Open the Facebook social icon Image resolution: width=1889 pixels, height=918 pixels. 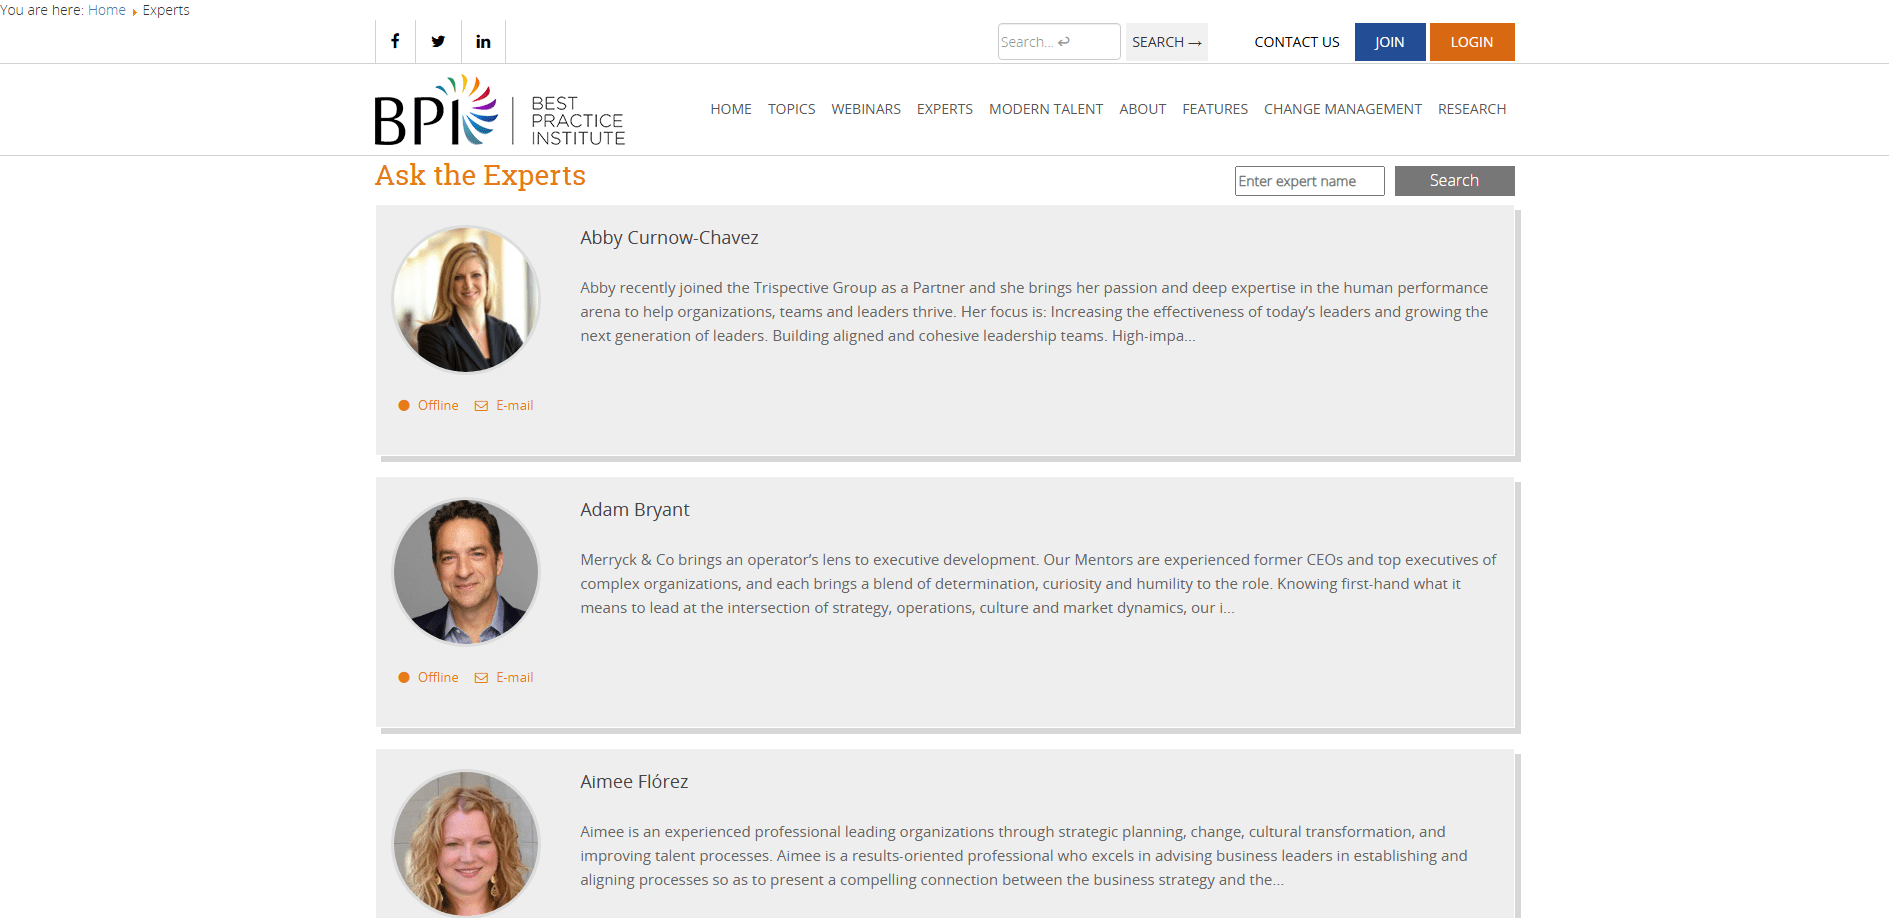[x=395, y=41]
